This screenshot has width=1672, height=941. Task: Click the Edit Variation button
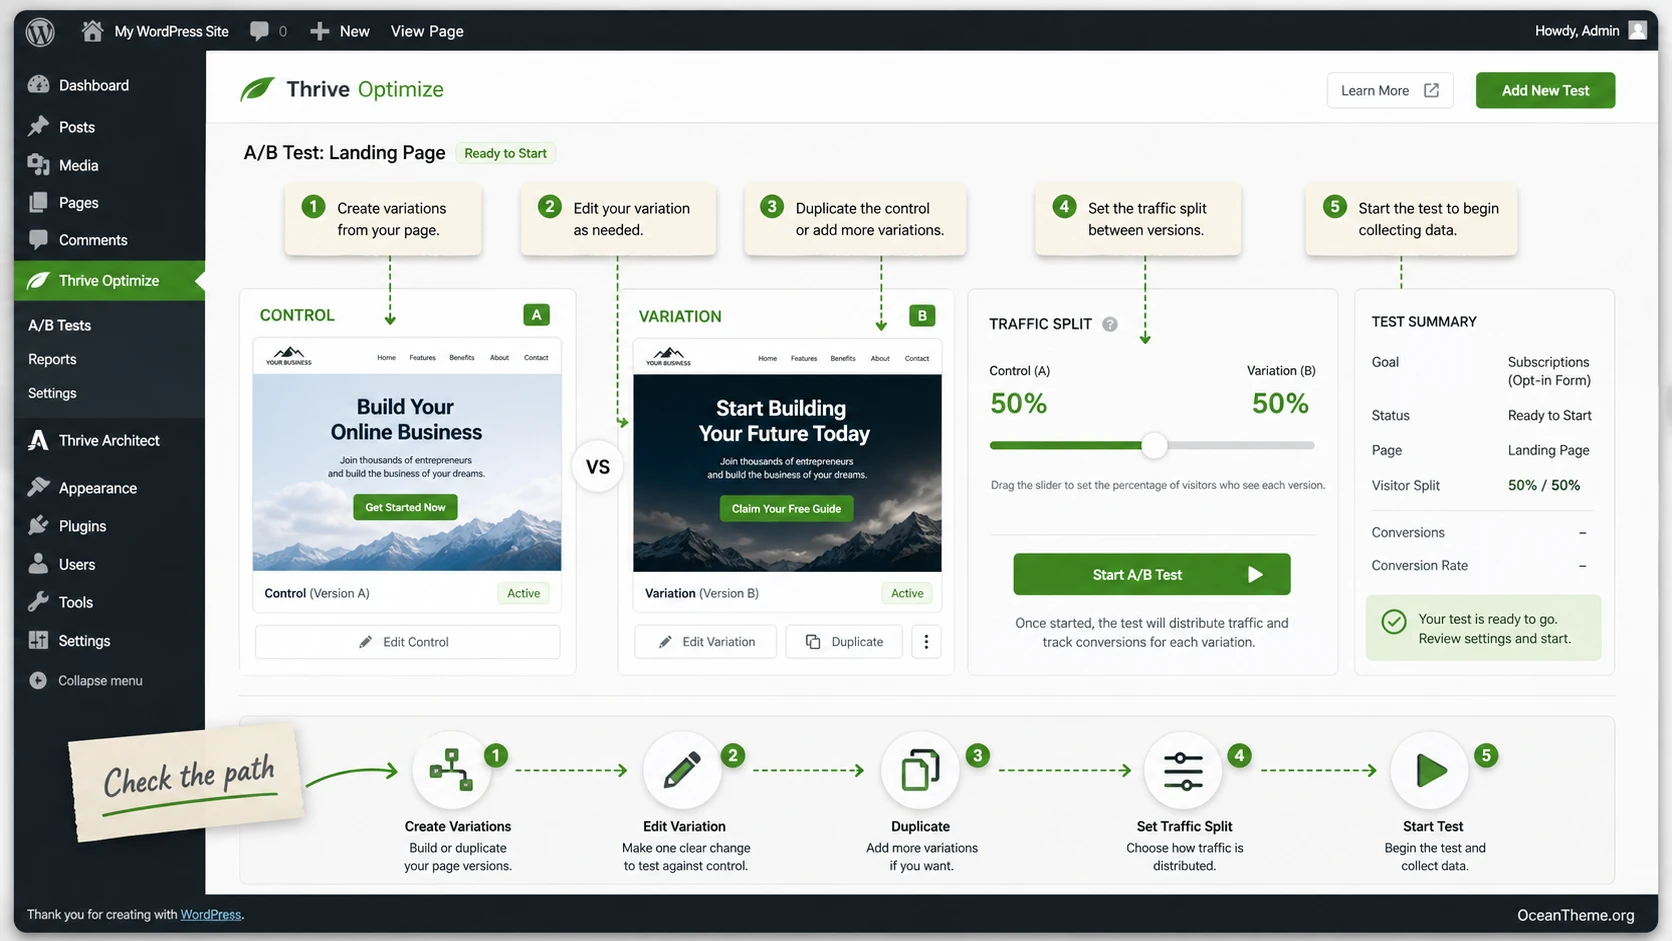click(x=705, y=642)
